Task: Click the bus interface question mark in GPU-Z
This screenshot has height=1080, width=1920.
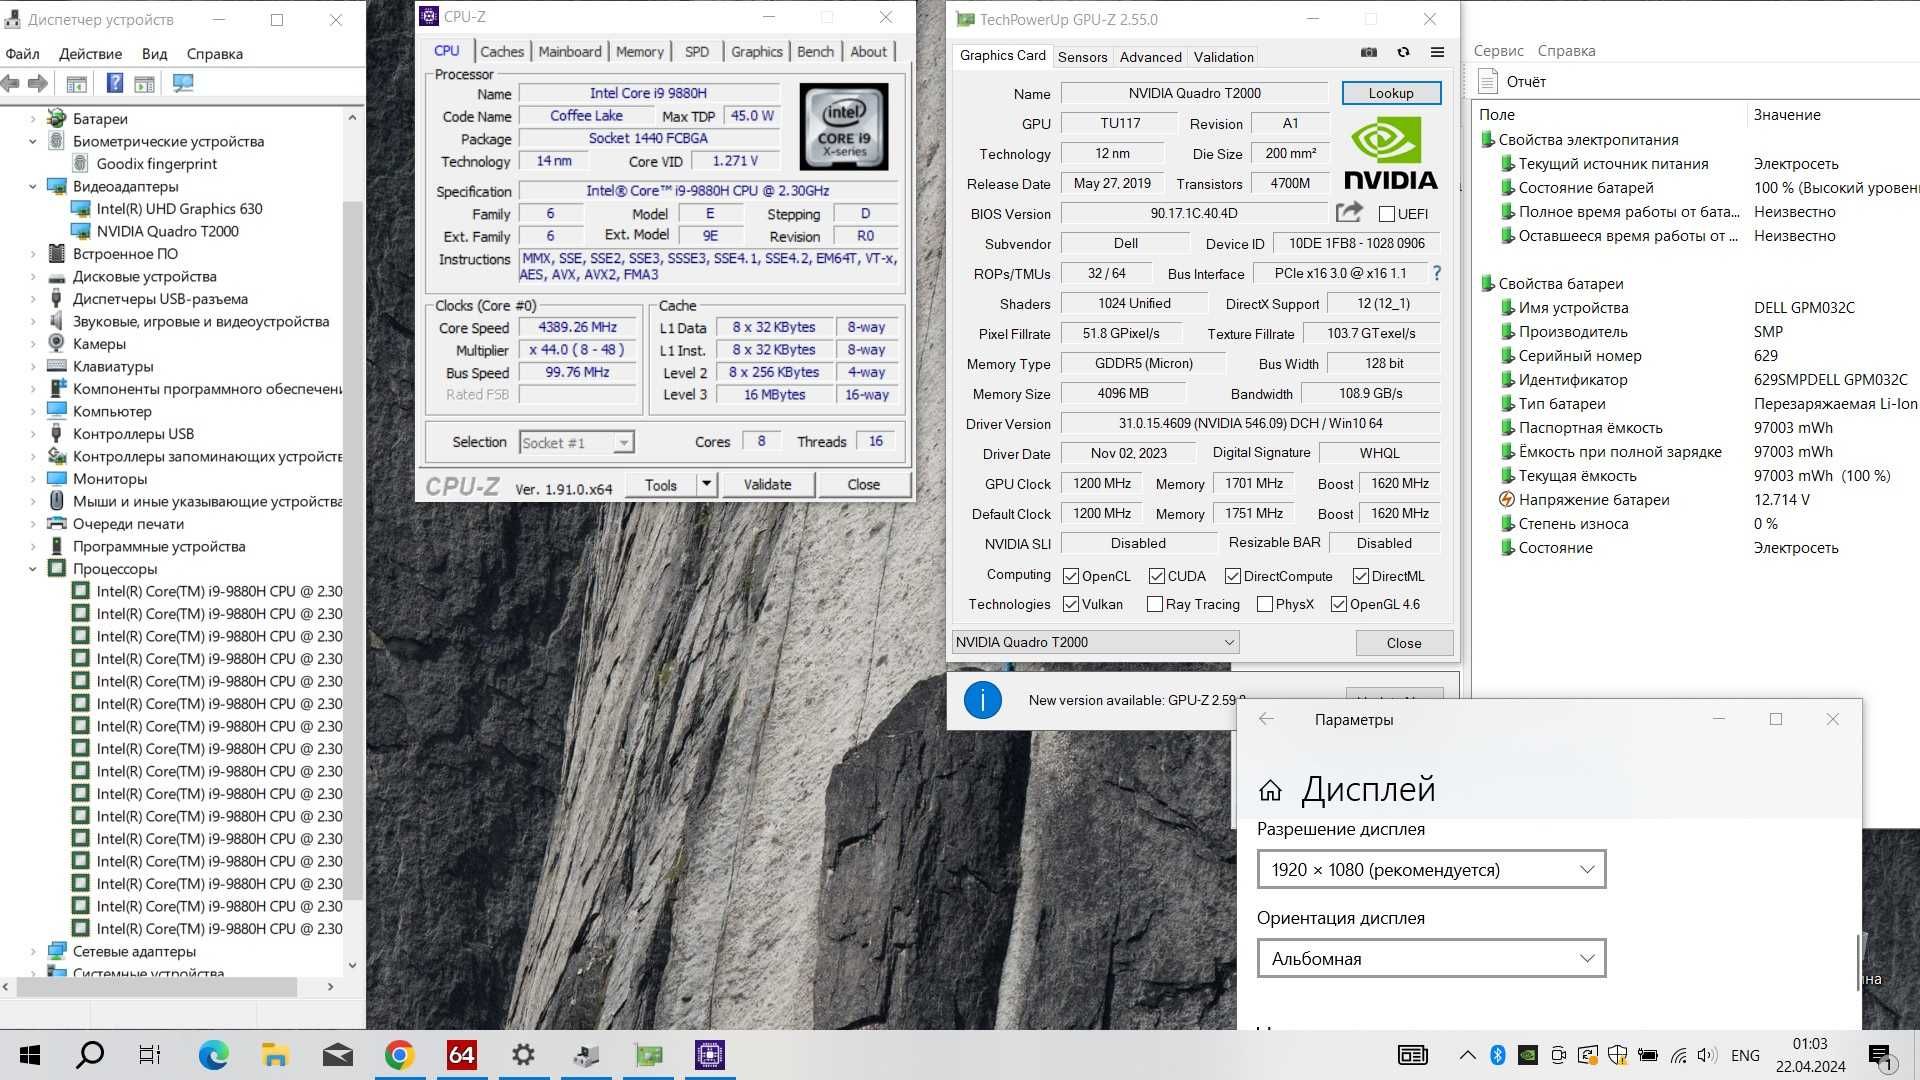Action: (1437, 273)
